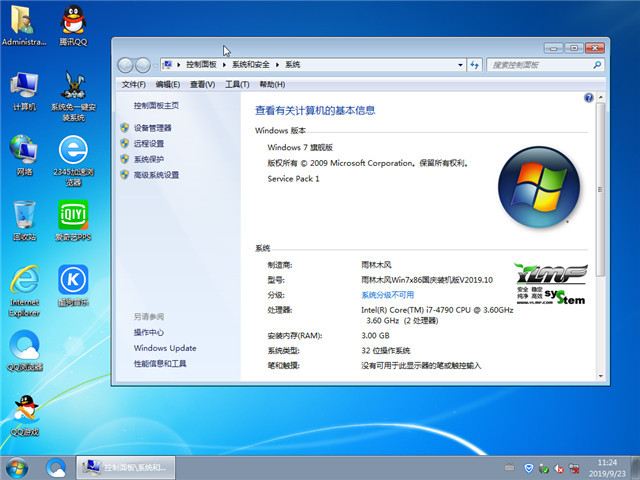
Task: Open 系统免一键安装系统 desktop icon
Action: click(73, 96)
